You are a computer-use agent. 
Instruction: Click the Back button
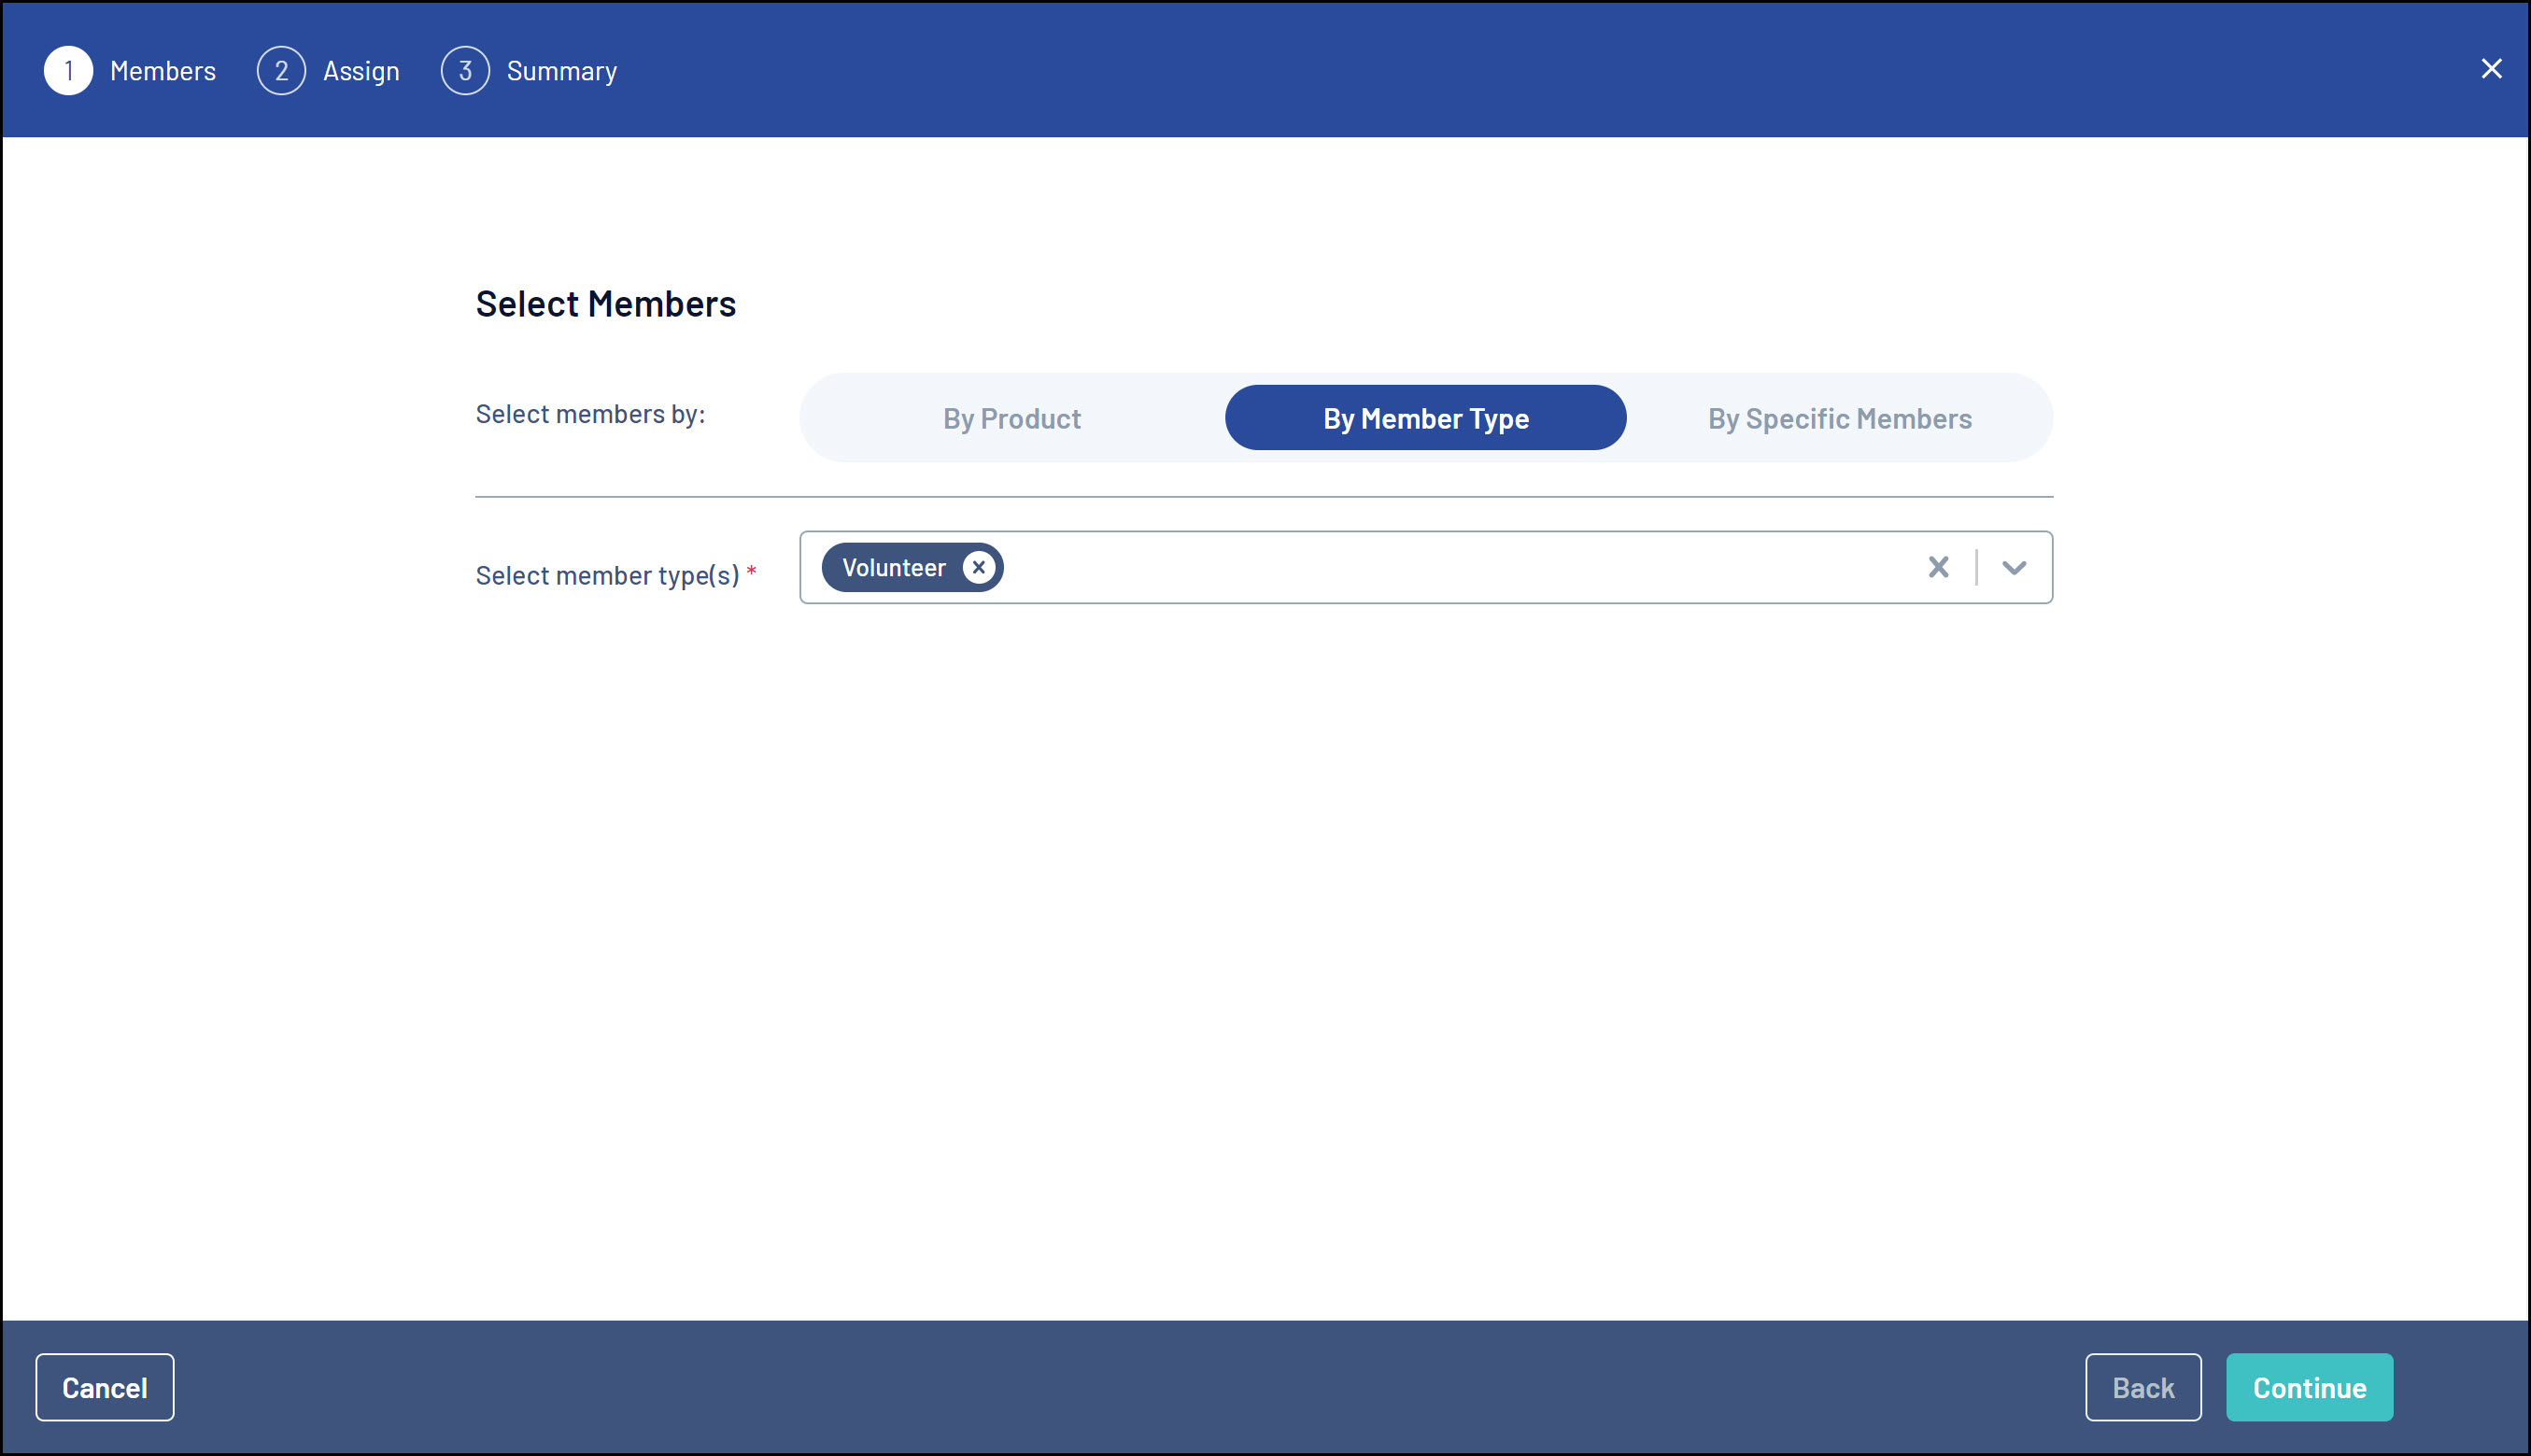[2142, 1388]
